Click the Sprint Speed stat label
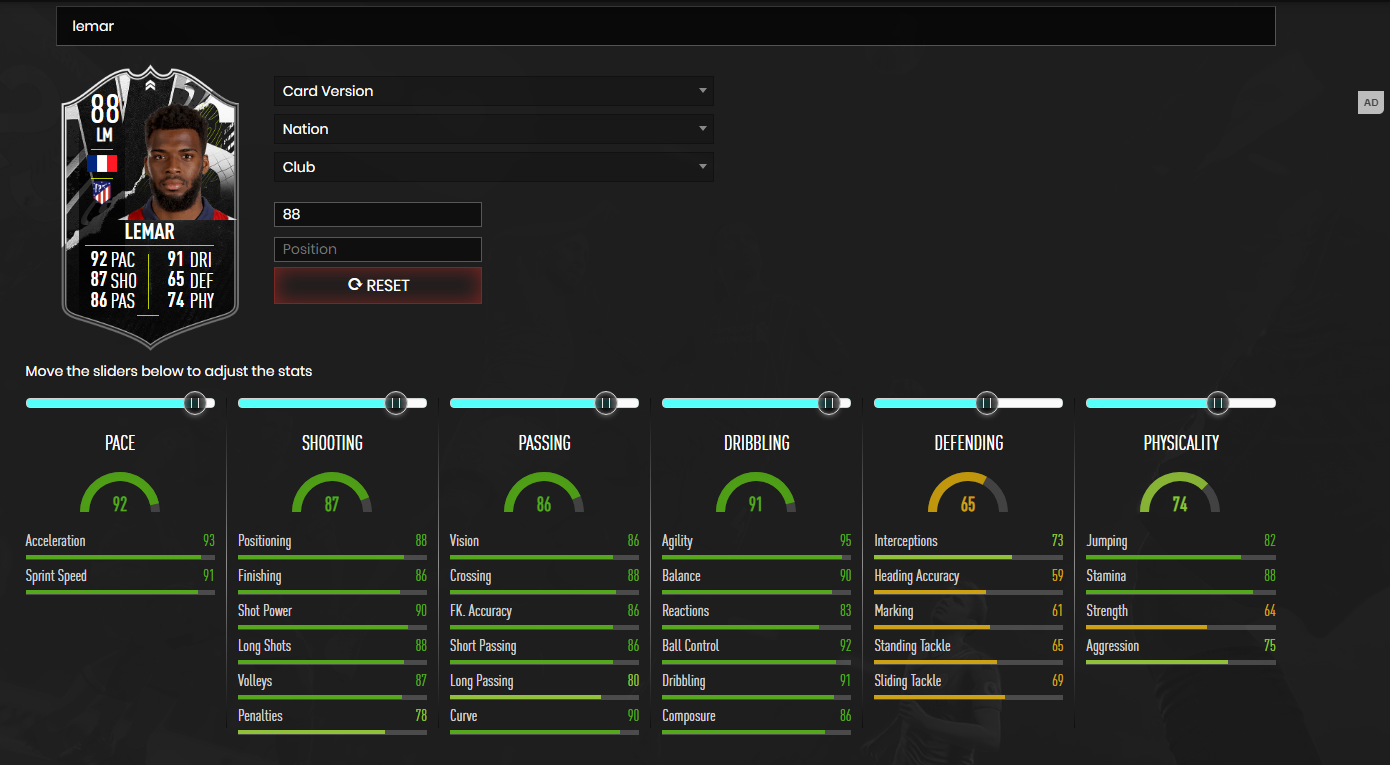This screenshot has width=1390, height=765. point(56,576)
